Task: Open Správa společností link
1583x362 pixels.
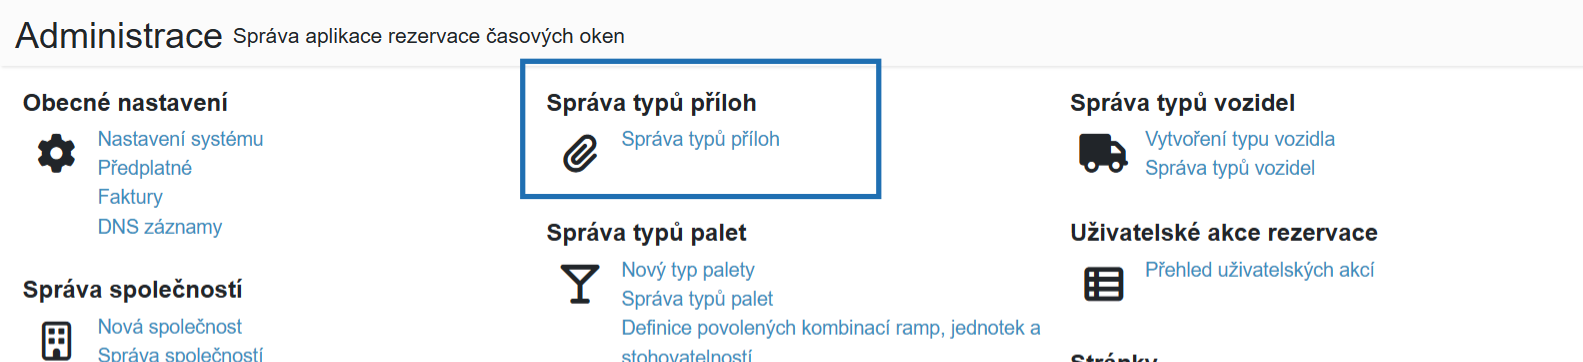Action: (180, 354)
